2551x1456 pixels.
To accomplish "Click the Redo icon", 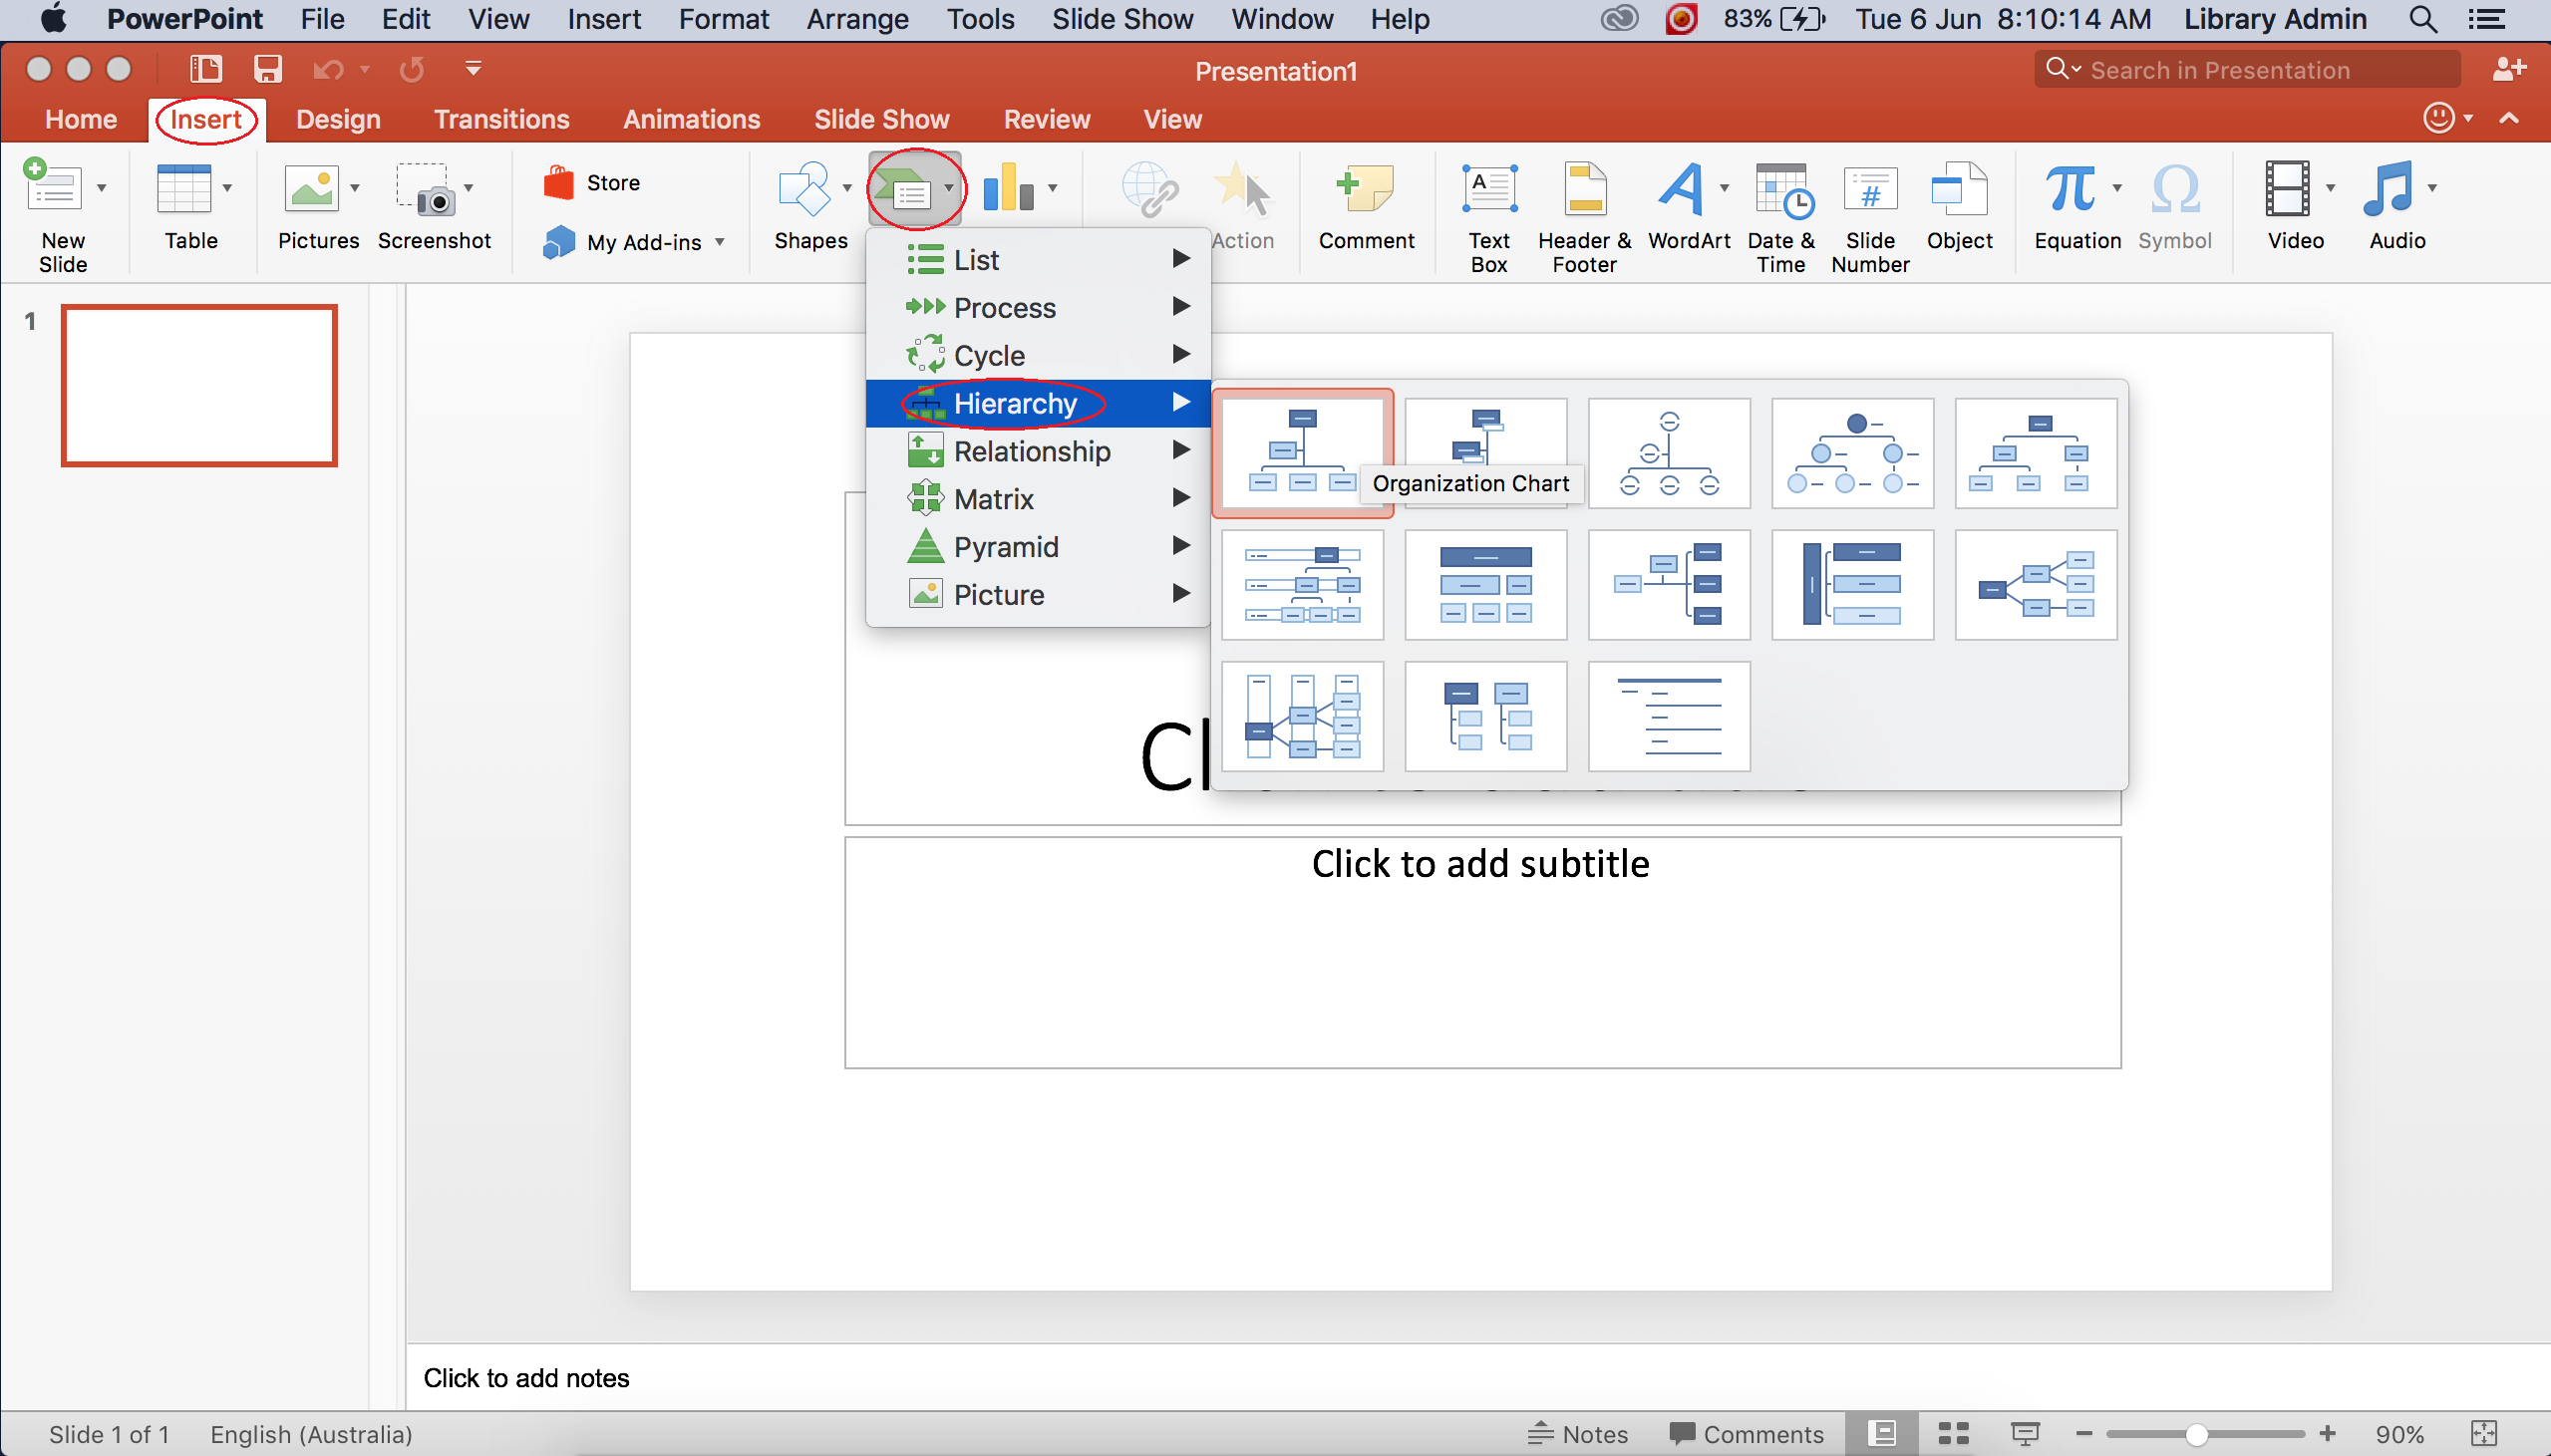I will coord(411,69).
